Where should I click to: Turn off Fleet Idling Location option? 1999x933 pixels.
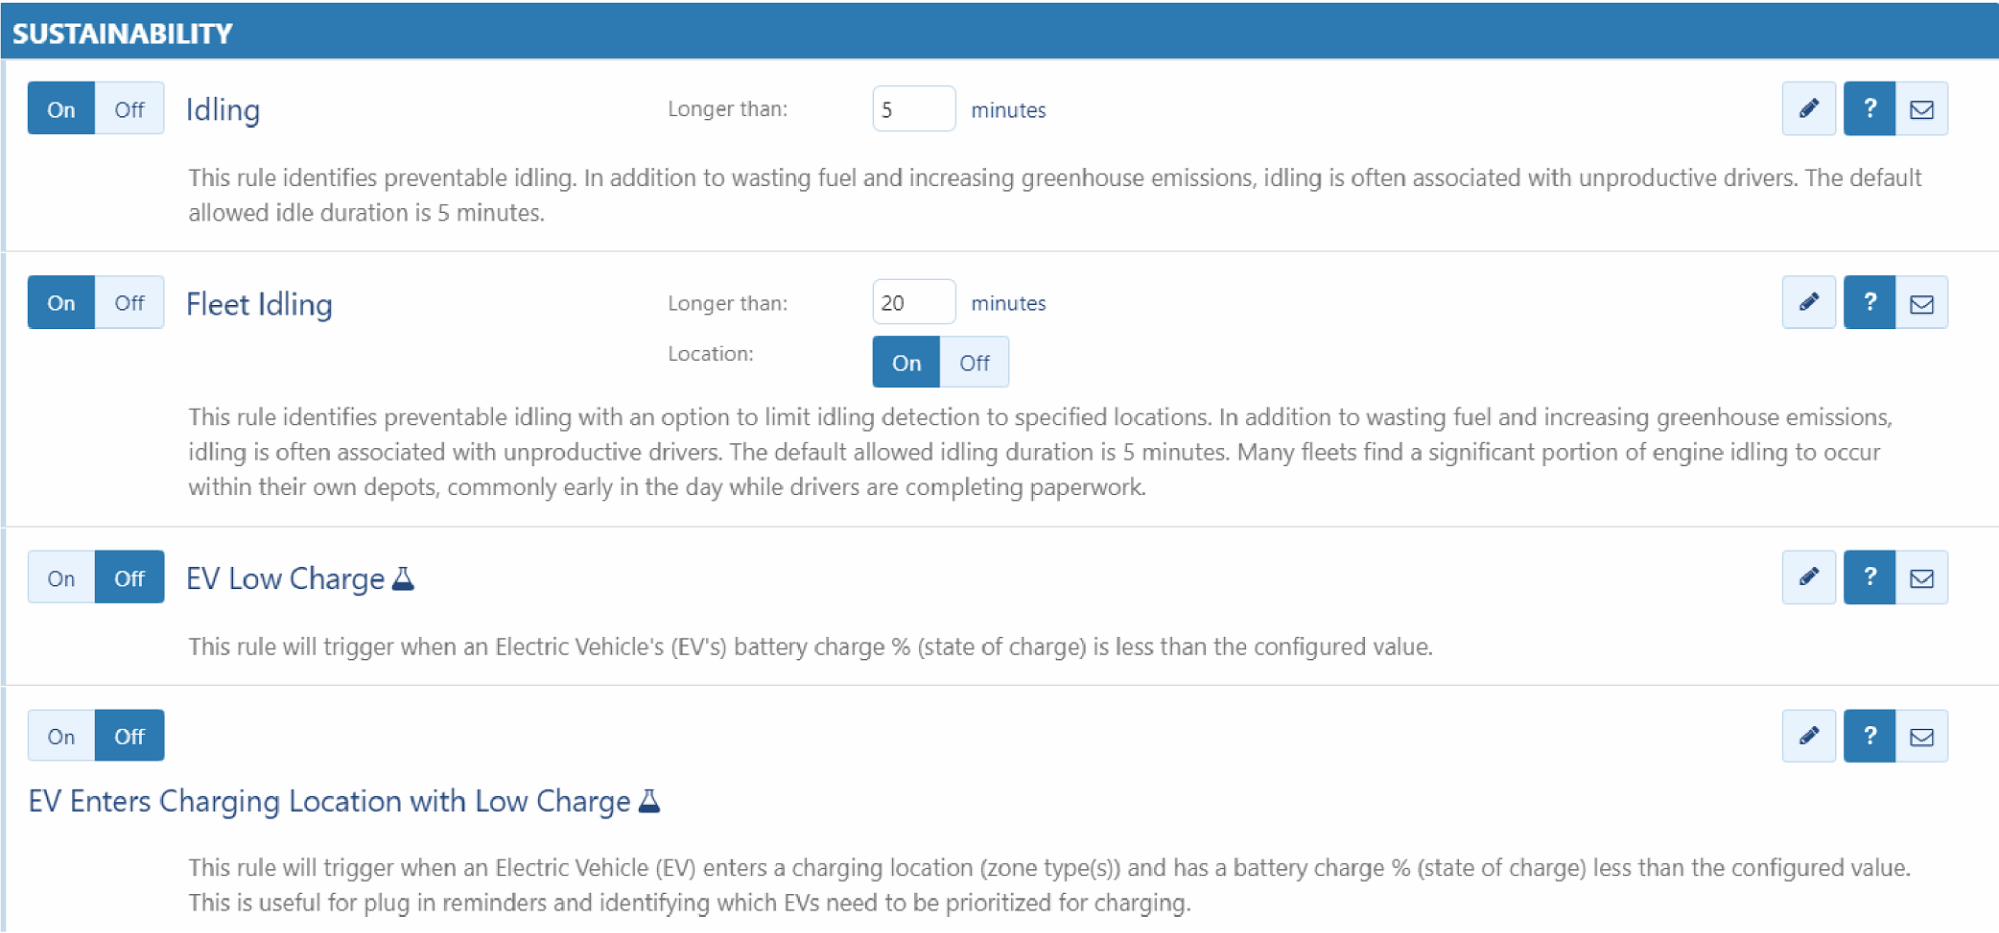tap(974, 362)
